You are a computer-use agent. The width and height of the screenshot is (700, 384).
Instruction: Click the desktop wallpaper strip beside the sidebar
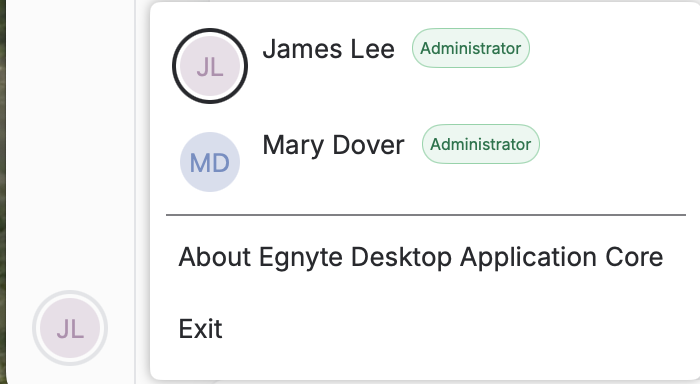3,192
